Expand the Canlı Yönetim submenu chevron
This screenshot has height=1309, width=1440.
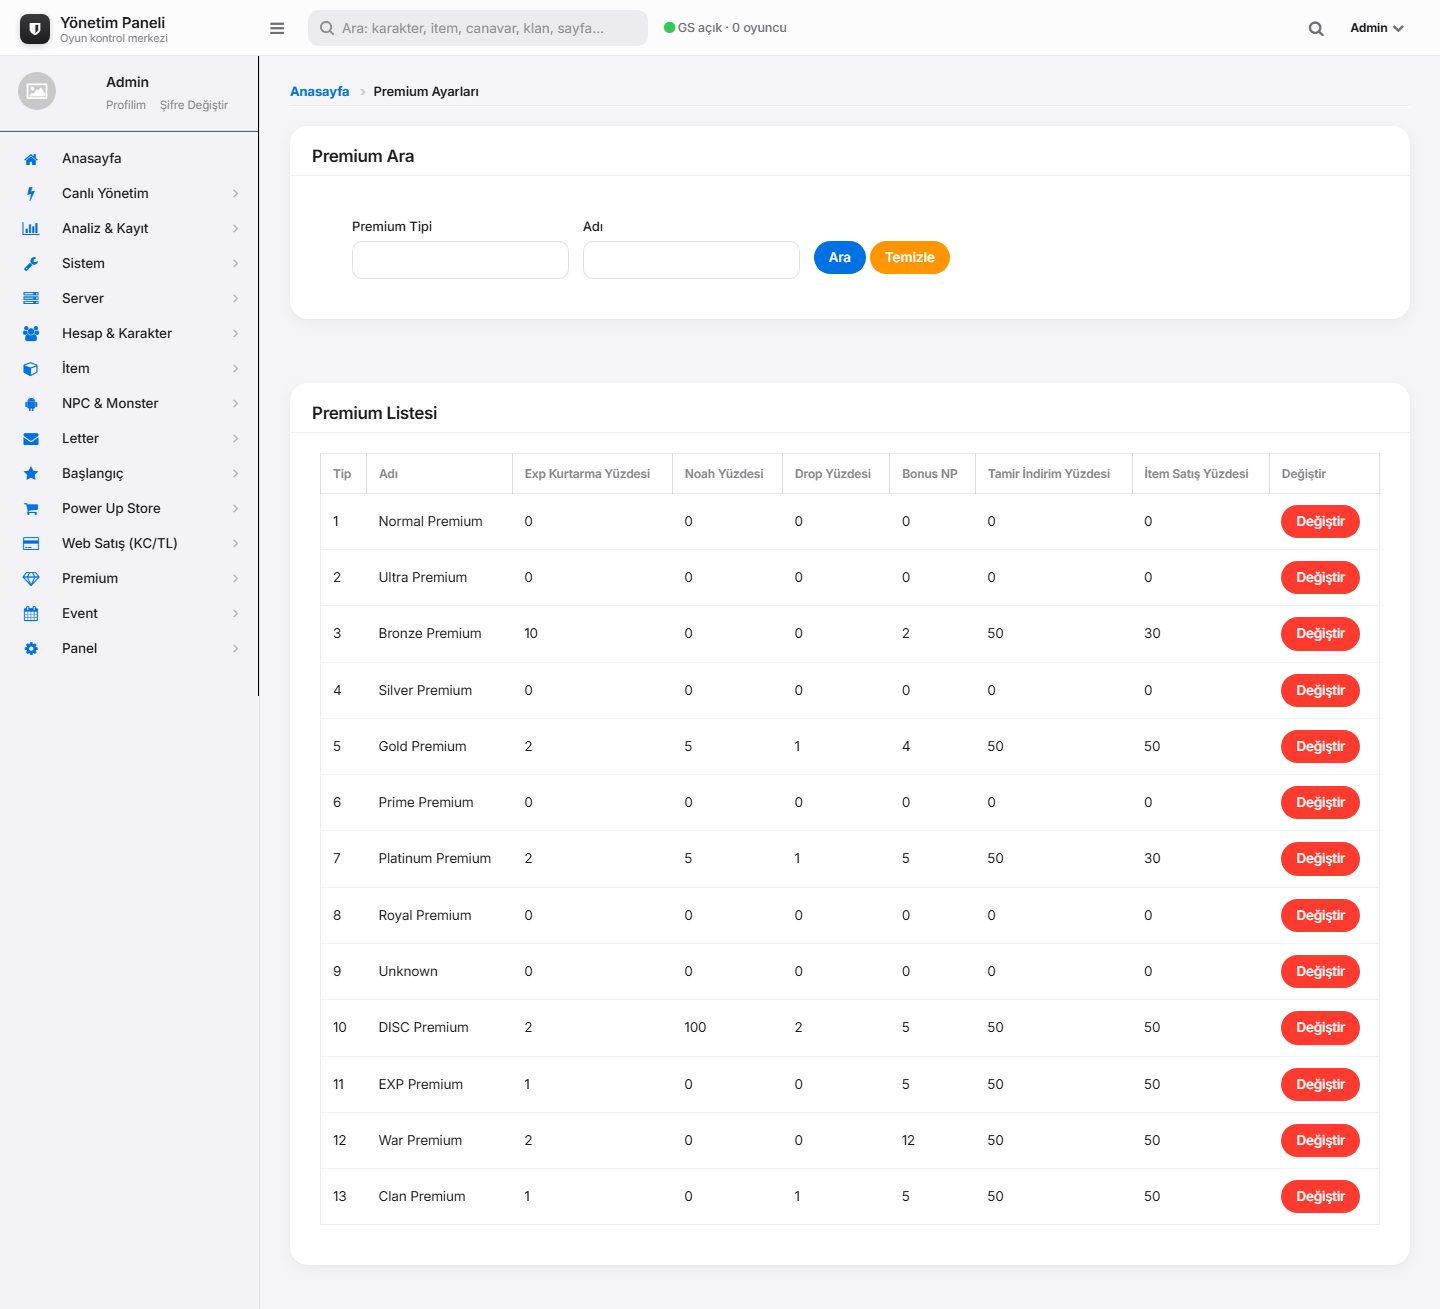tap(236, 194)
